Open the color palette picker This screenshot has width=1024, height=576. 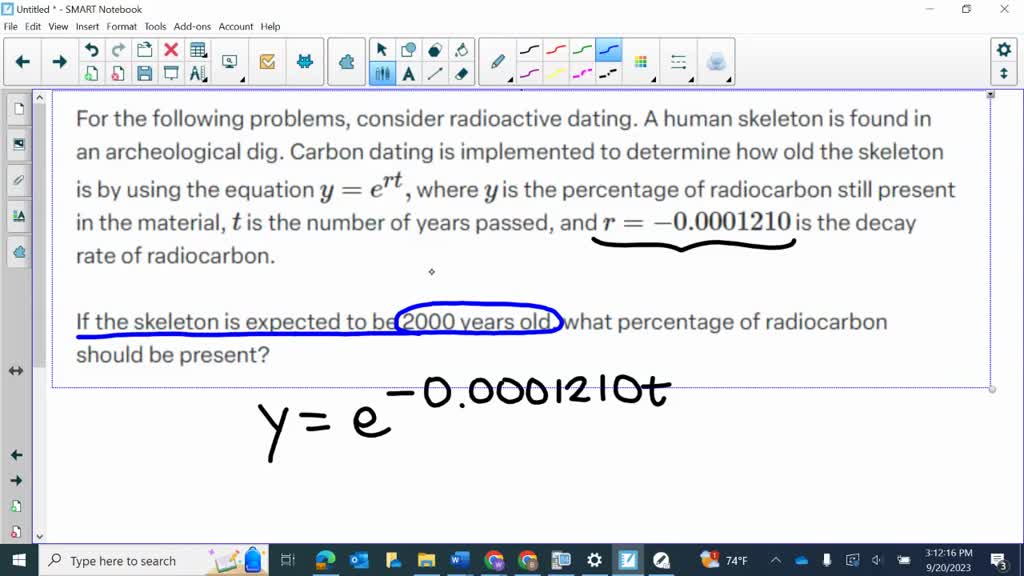click(x=640, y=60)
